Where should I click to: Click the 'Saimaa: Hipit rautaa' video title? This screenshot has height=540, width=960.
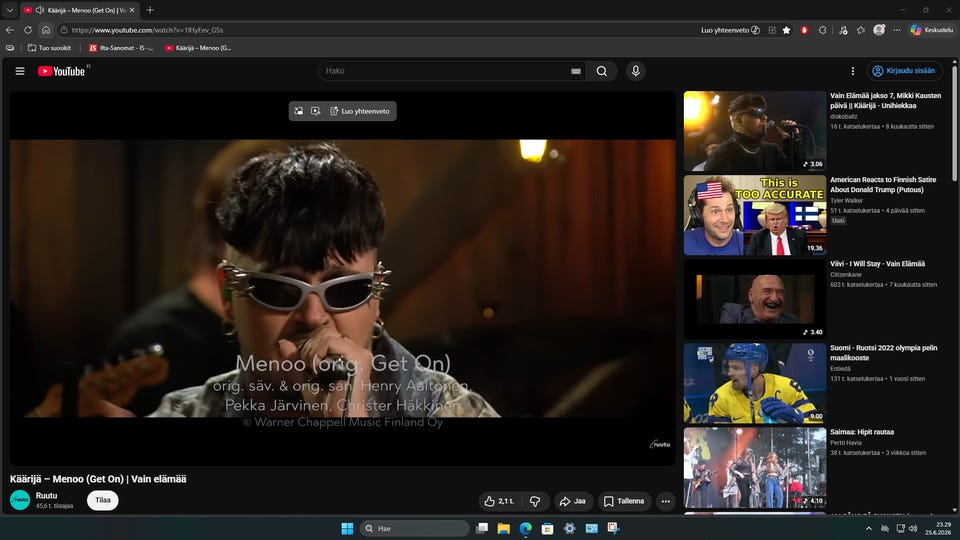(862, 432)
